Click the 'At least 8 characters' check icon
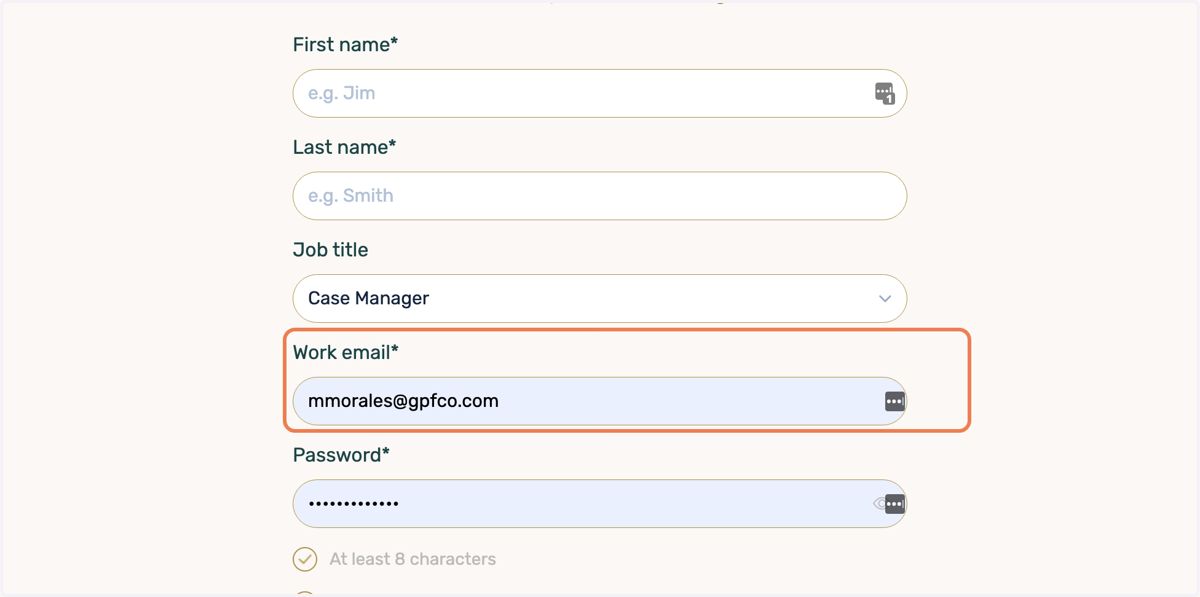The height and width of the screenshot is (597, 1200). (x=305, y=559)
